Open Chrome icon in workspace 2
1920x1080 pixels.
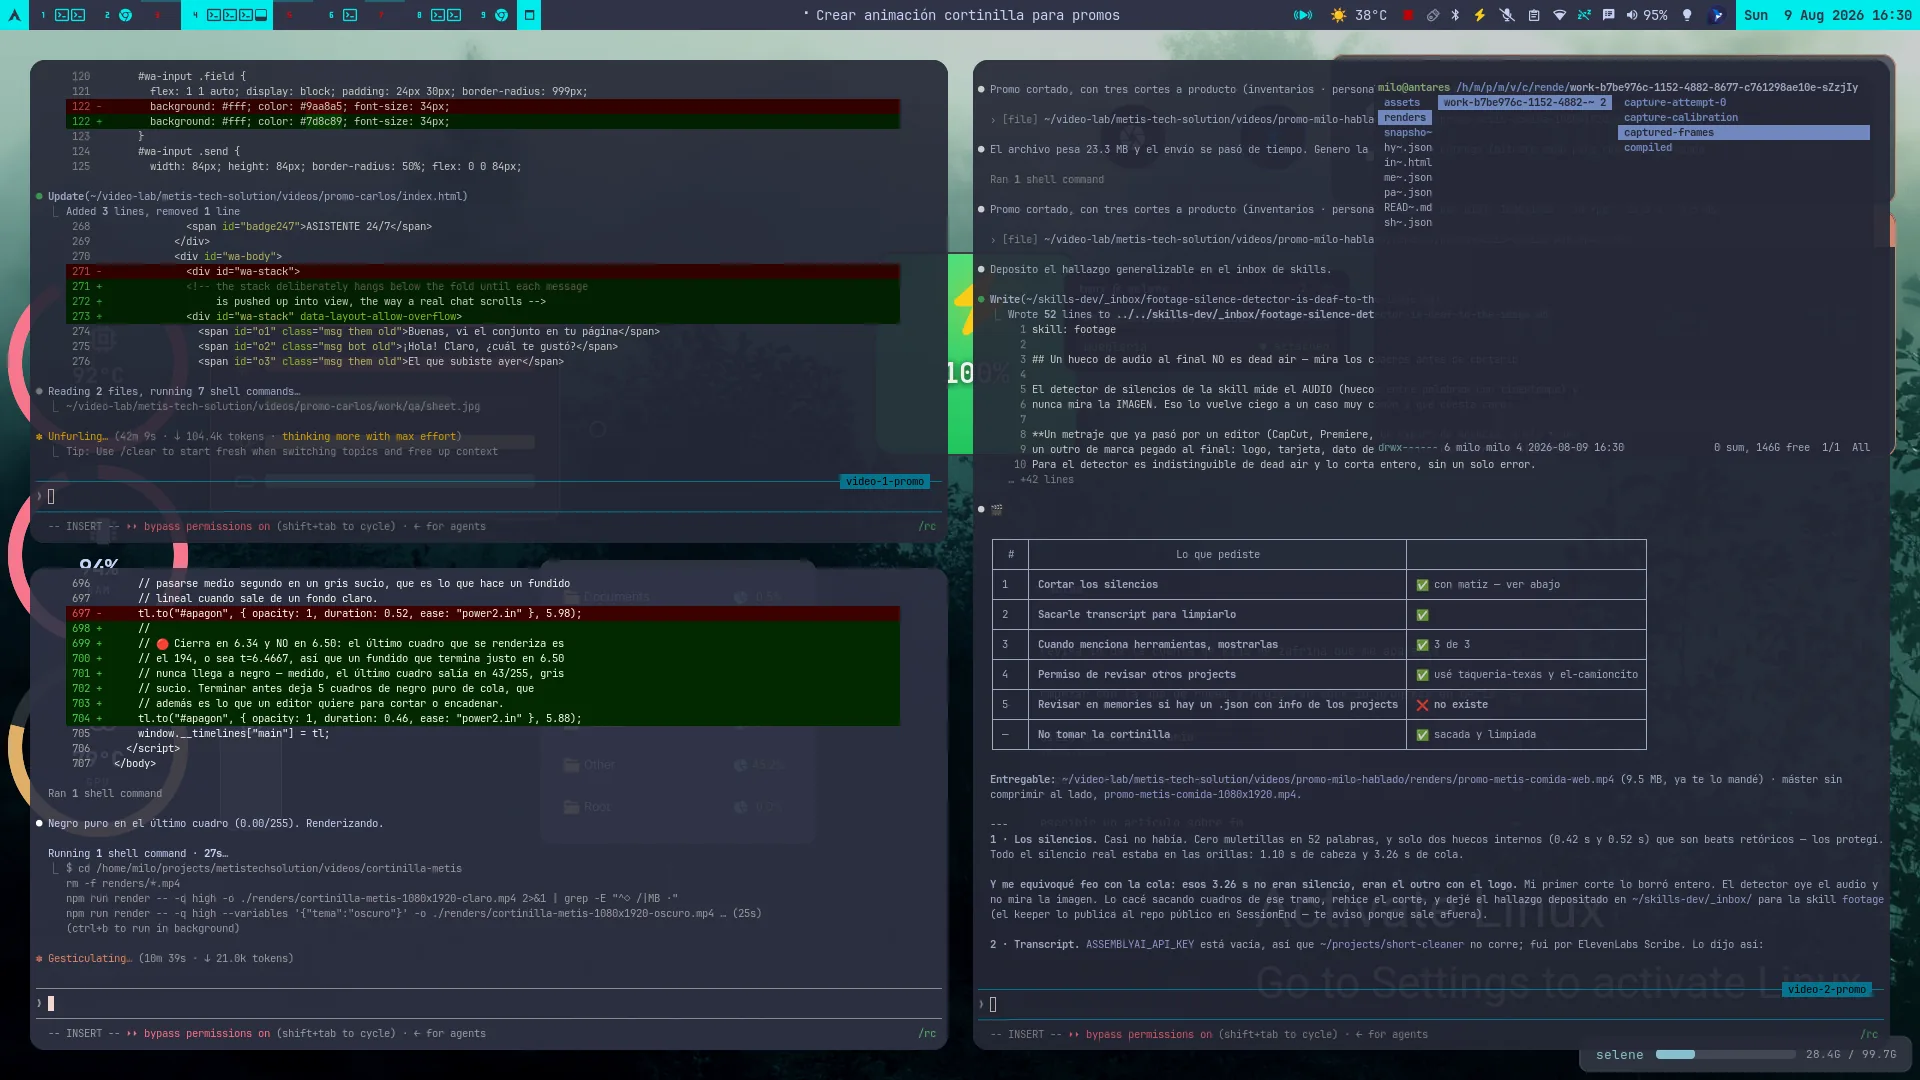pyautogui.click(x=126, y=15)
